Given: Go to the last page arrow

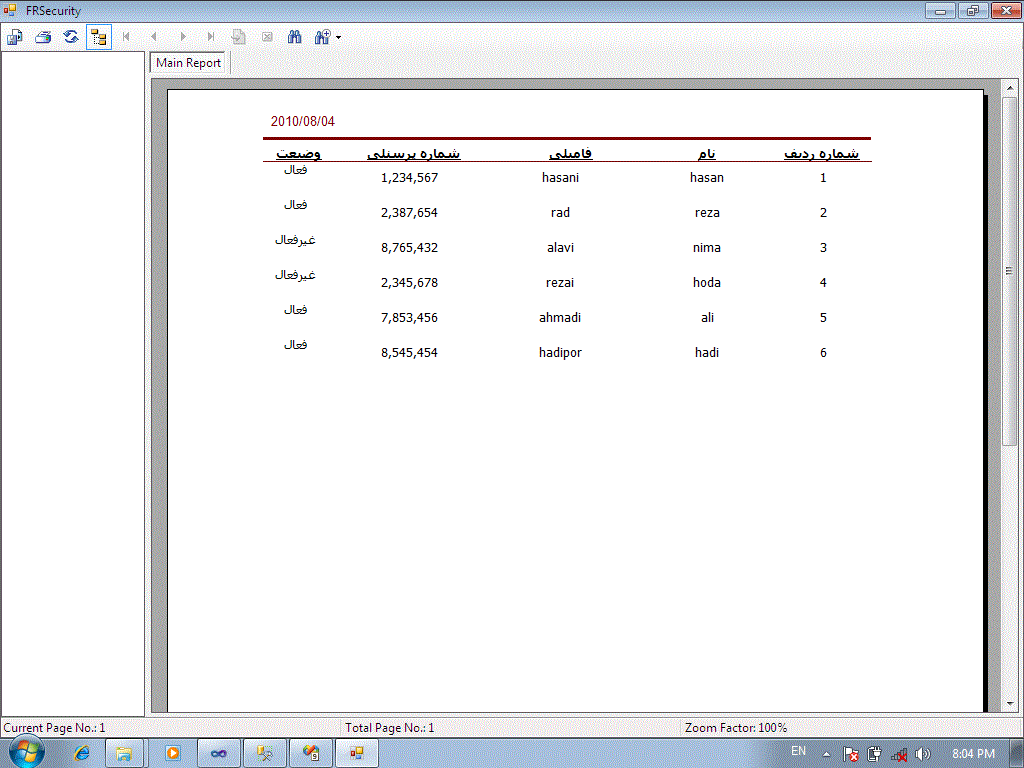Looking at the screenshot, I should coord(210,37).
